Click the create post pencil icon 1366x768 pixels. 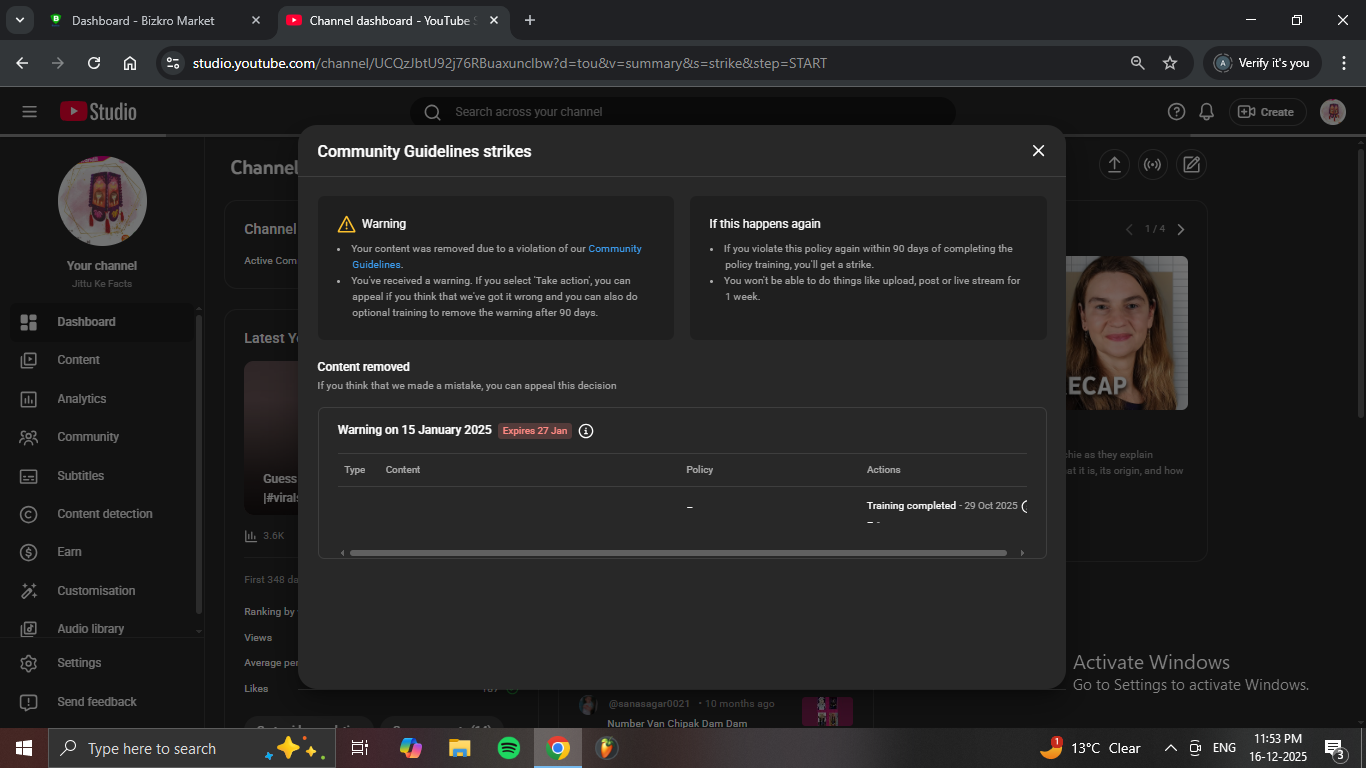(x=1190, y=165)
